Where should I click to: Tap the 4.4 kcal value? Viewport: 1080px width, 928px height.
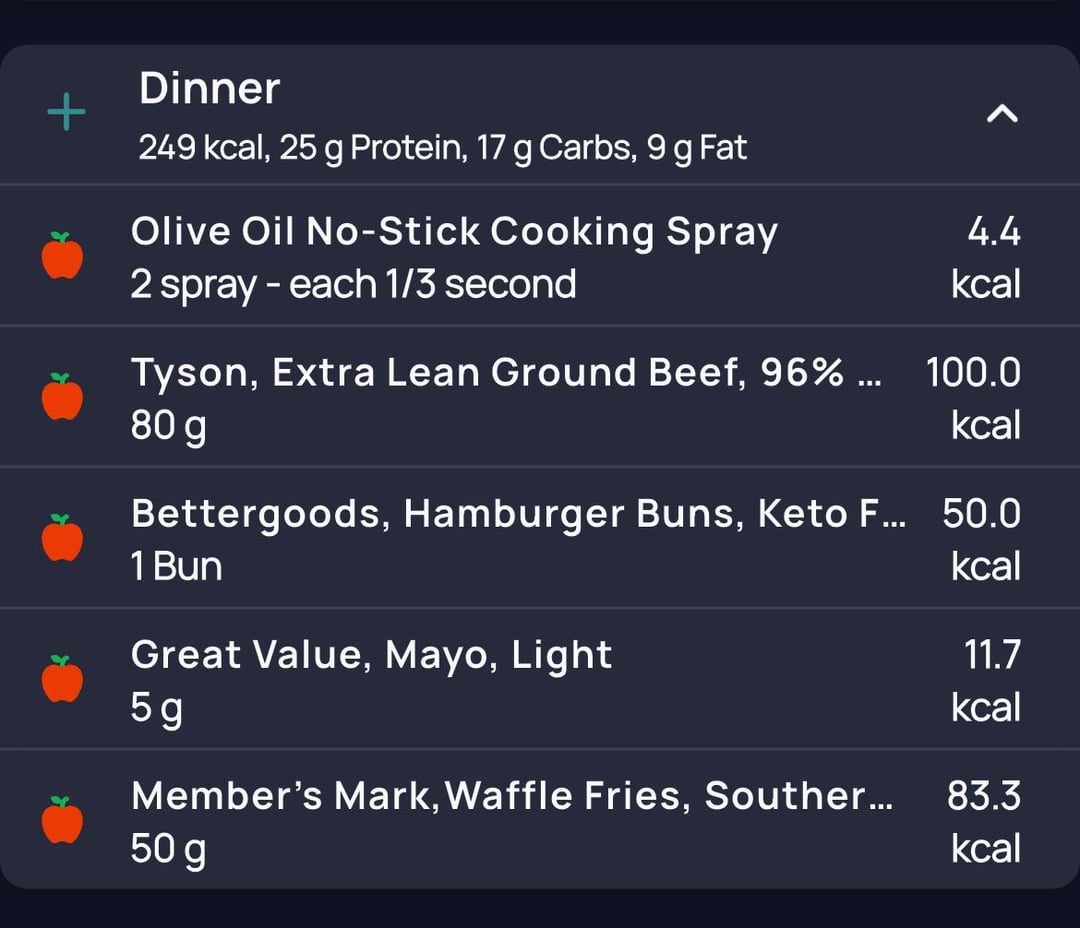click(993, 233)
